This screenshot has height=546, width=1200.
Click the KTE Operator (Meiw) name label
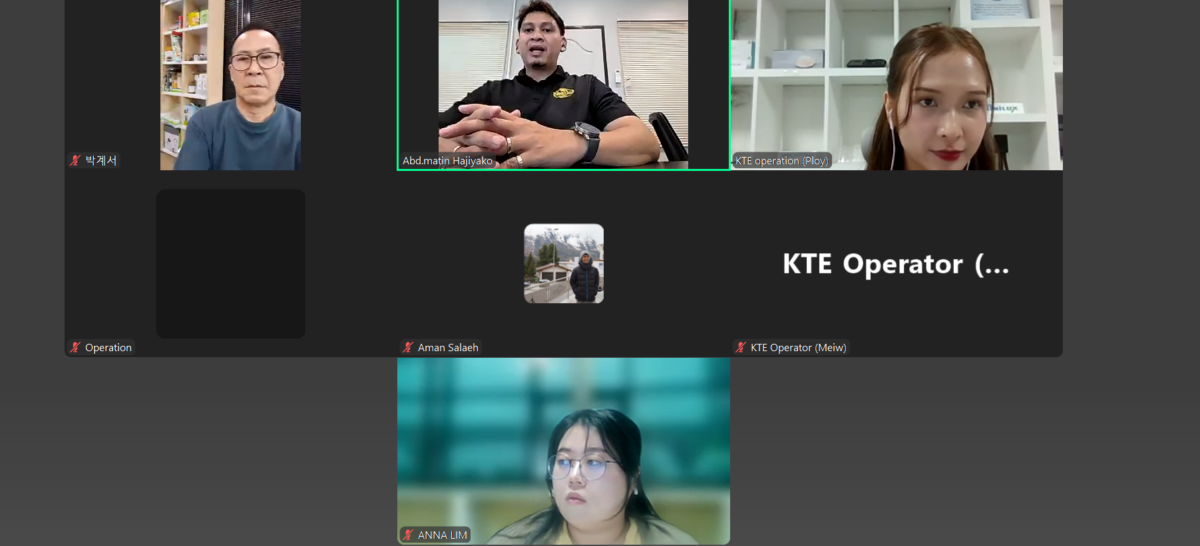[798, 348]
